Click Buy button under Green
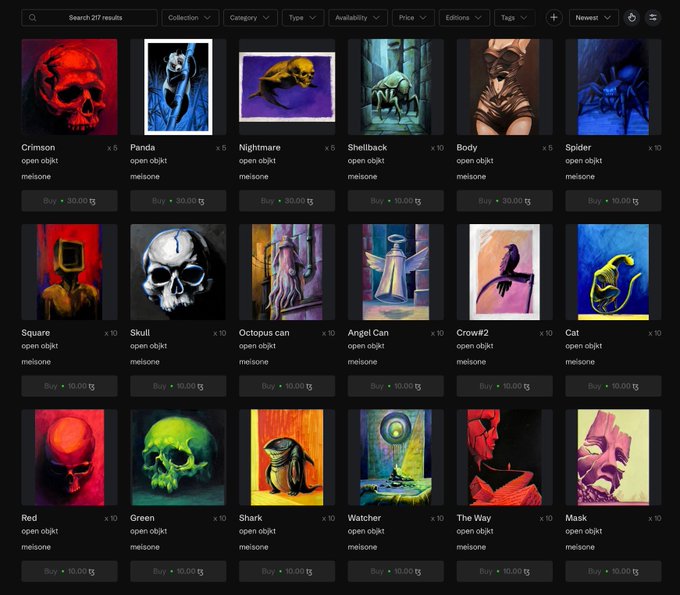 point(178,571)
